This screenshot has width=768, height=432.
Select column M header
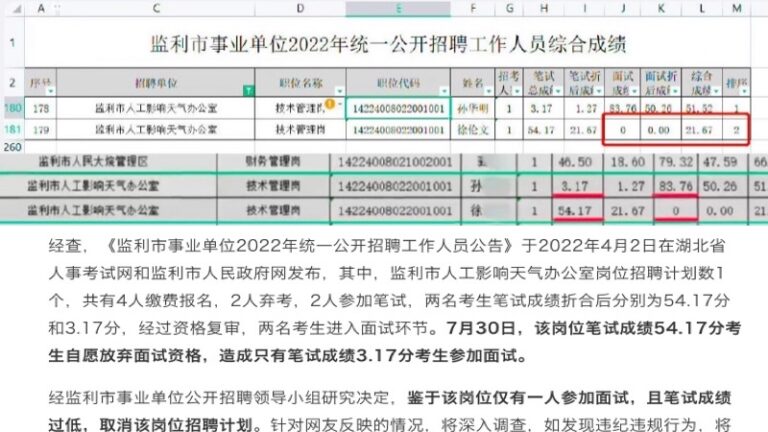click(x=736, y=8)
